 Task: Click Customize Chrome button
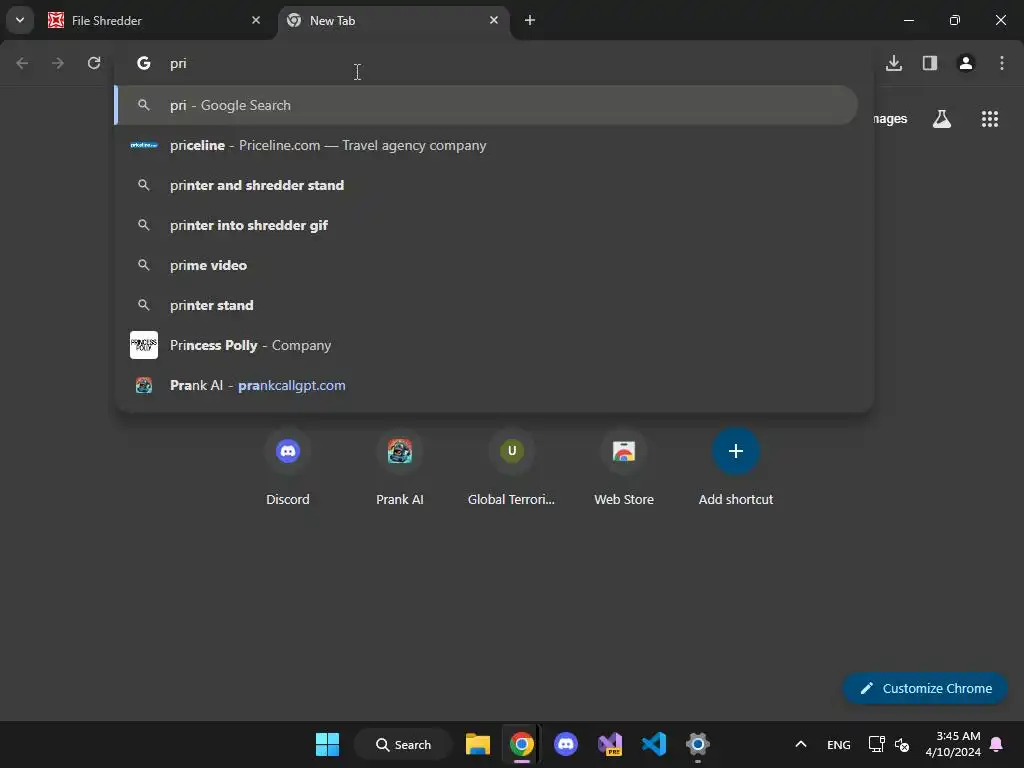[925, 688]
